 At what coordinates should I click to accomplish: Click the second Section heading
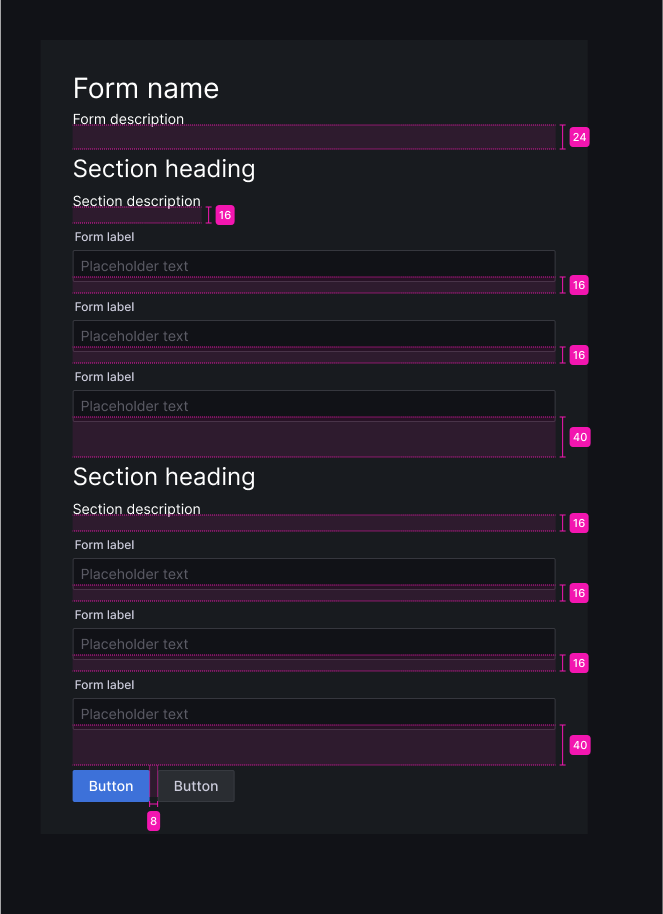tap(164, 477)
